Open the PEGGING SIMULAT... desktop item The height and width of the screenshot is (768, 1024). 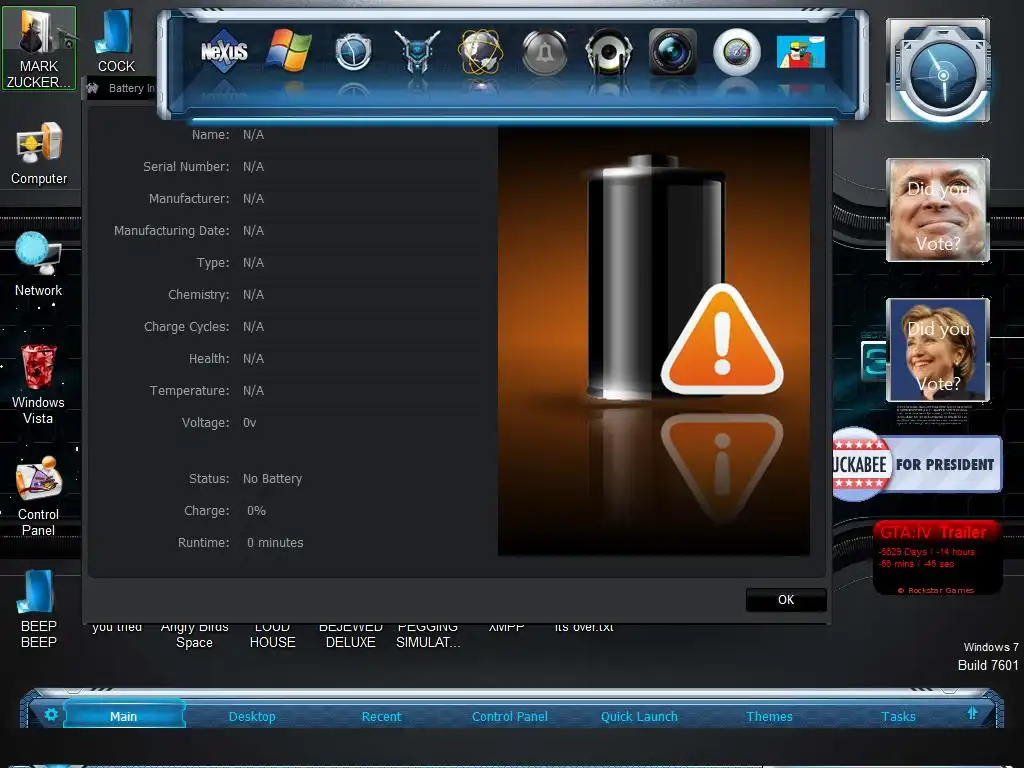click(428, 635)
